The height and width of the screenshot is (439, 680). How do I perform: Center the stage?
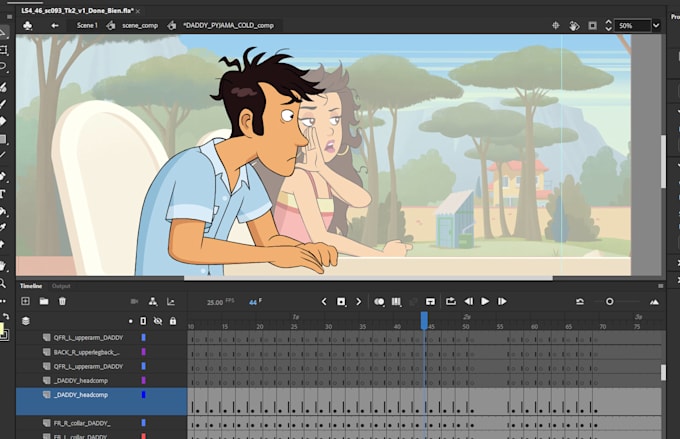coord(556,26)
